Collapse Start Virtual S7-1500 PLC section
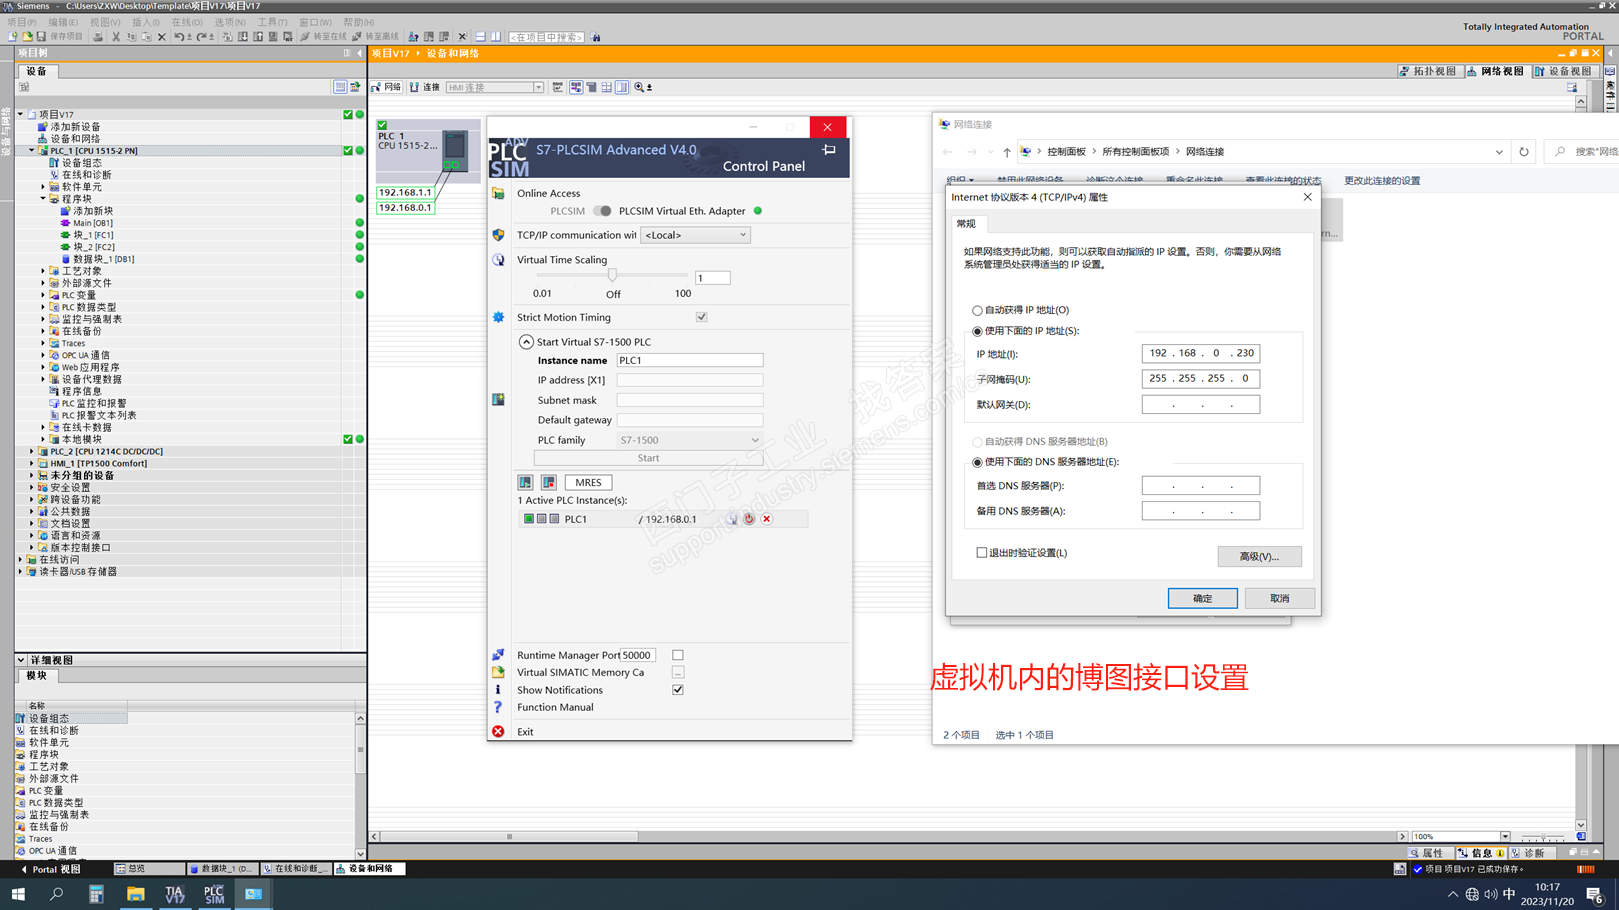Viewport: 1619px width, 910px height. click(x=526, y=342)
